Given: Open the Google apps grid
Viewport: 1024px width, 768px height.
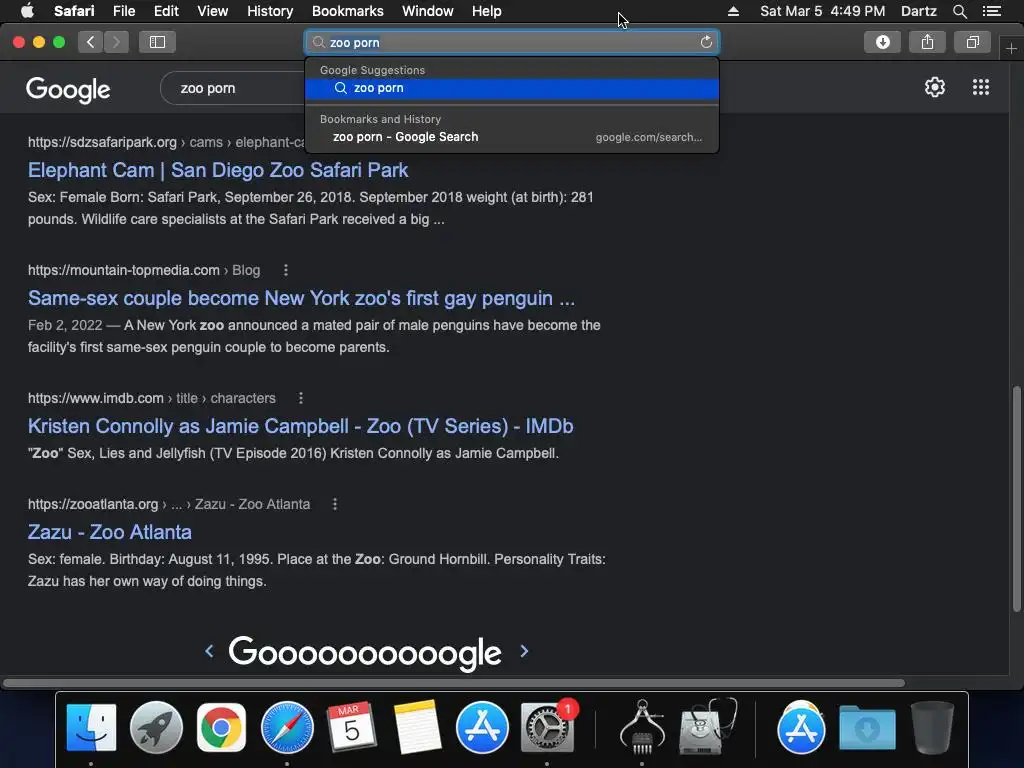Looking at the screenshot, I should point(981,87).
